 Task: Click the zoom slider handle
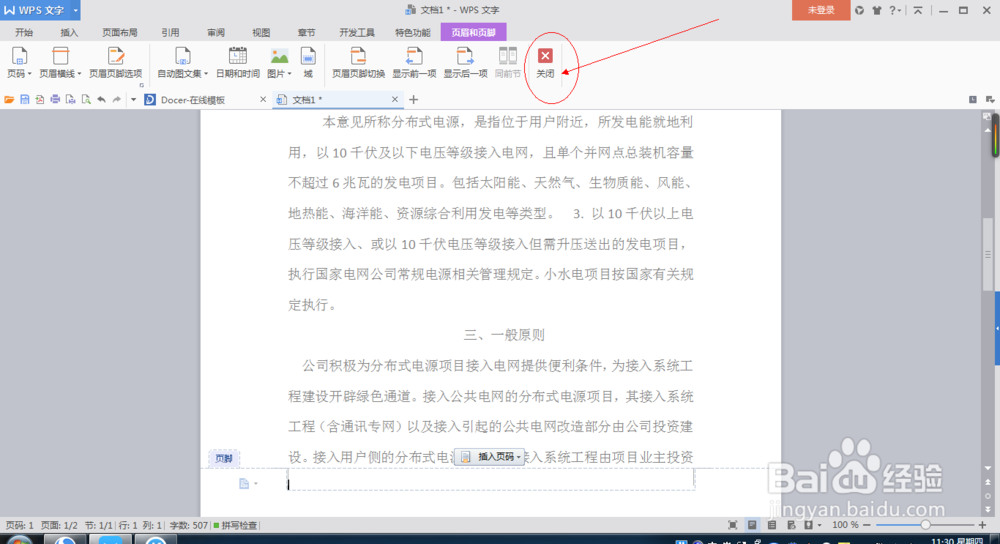coord(925,525)
